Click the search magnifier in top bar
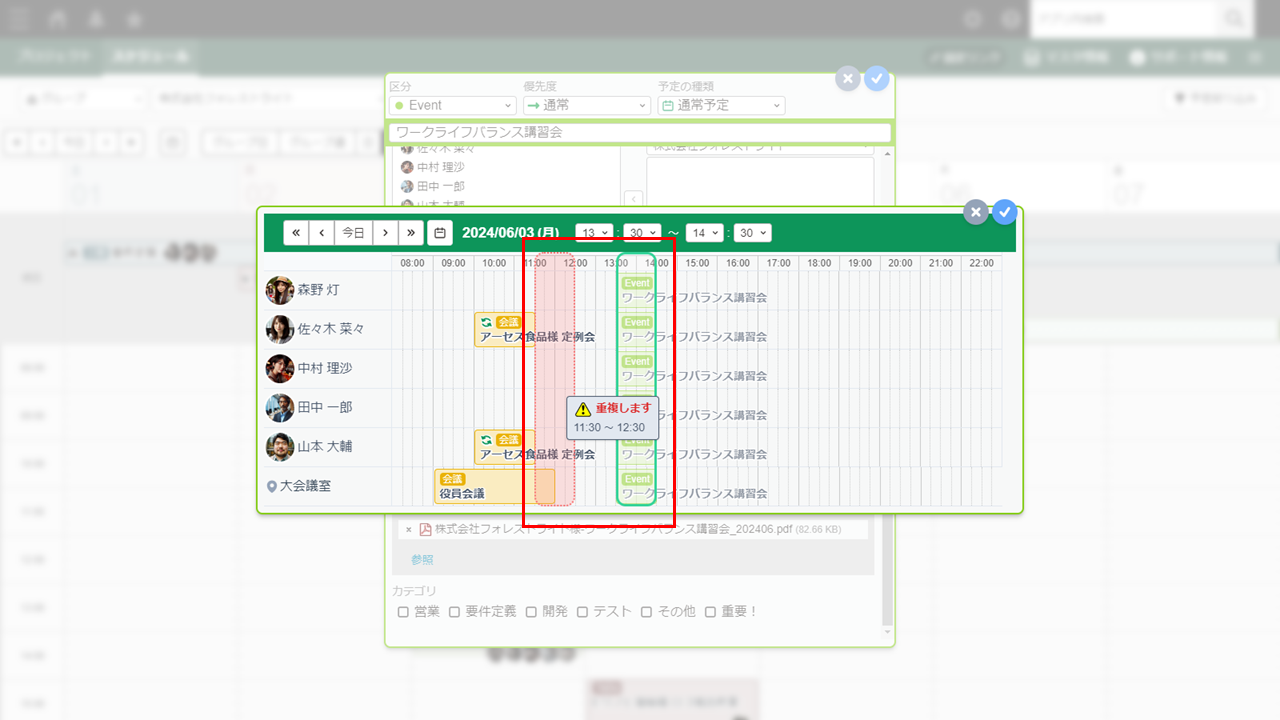1280x720 pixels. point(1235,19)
